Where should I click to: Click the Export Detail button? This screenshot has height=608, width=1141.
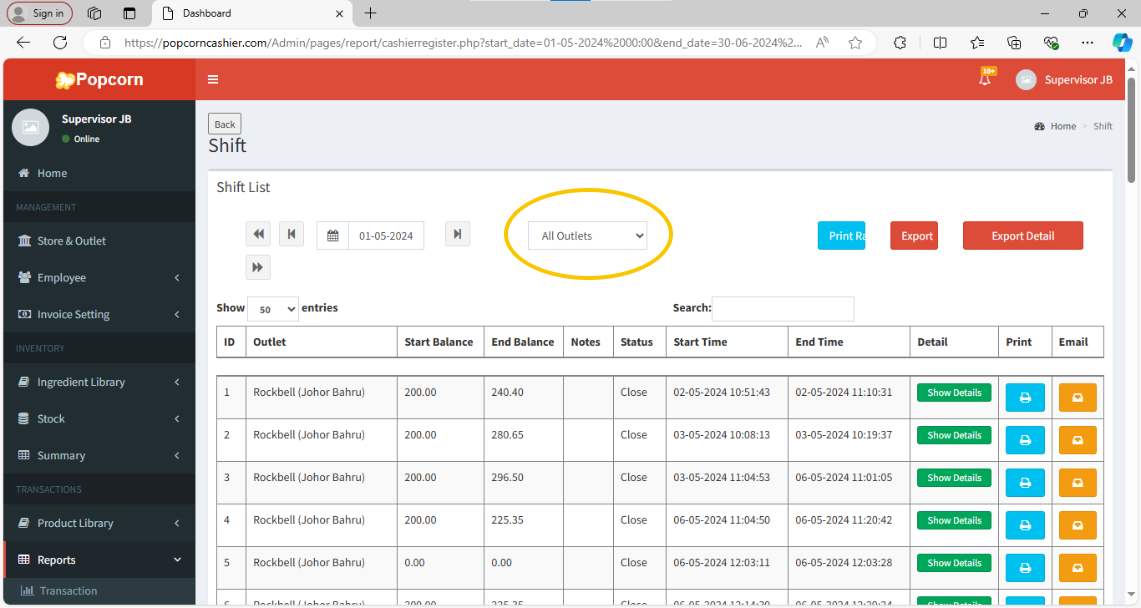tap(1022, 236)
